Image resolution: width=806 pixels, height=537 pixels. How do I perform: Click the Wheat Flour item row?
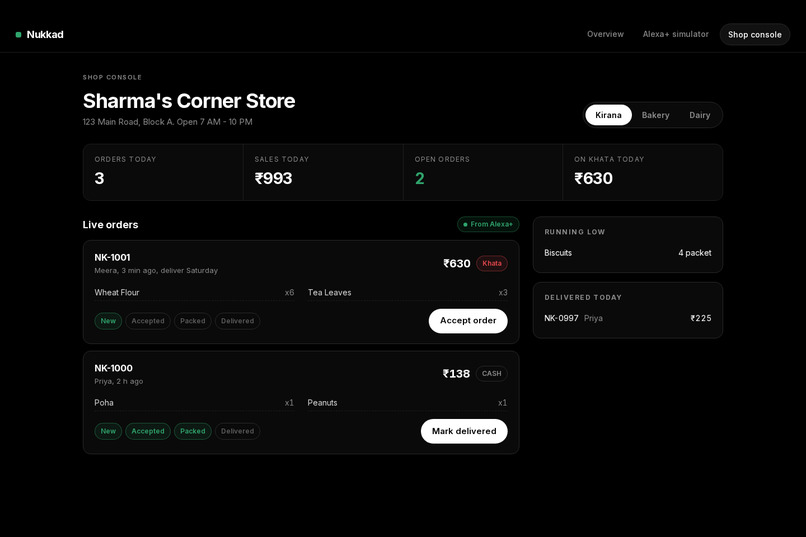click(194, 292)
